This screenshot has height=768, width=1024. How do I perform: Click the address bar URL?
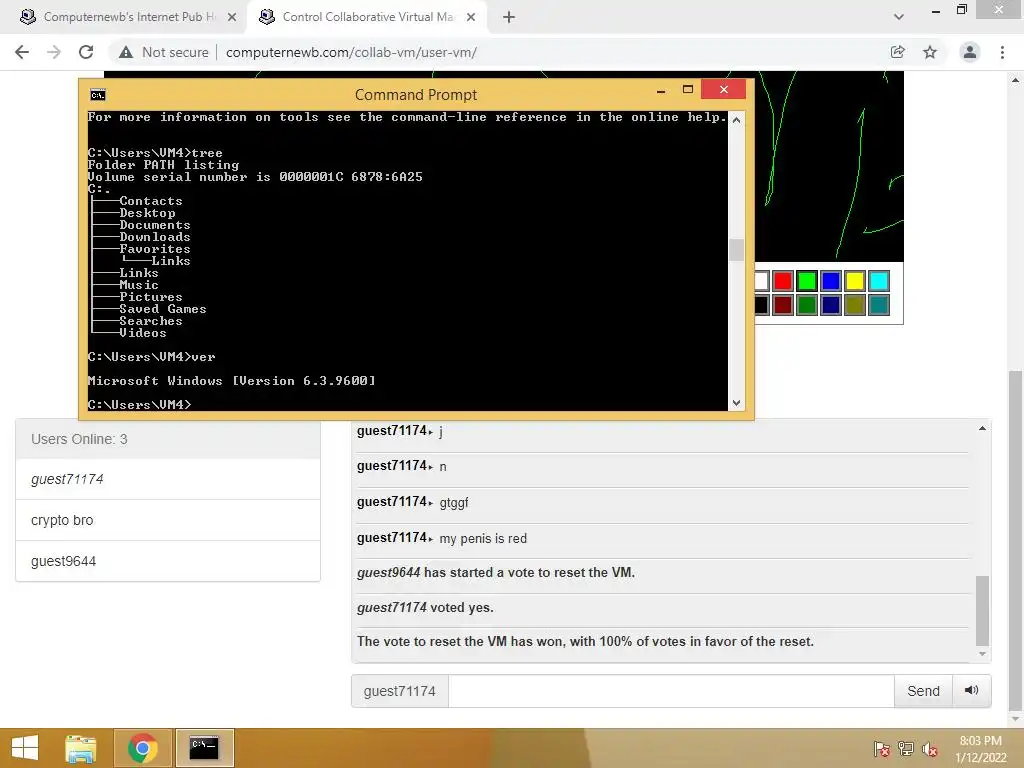(351, 52)
